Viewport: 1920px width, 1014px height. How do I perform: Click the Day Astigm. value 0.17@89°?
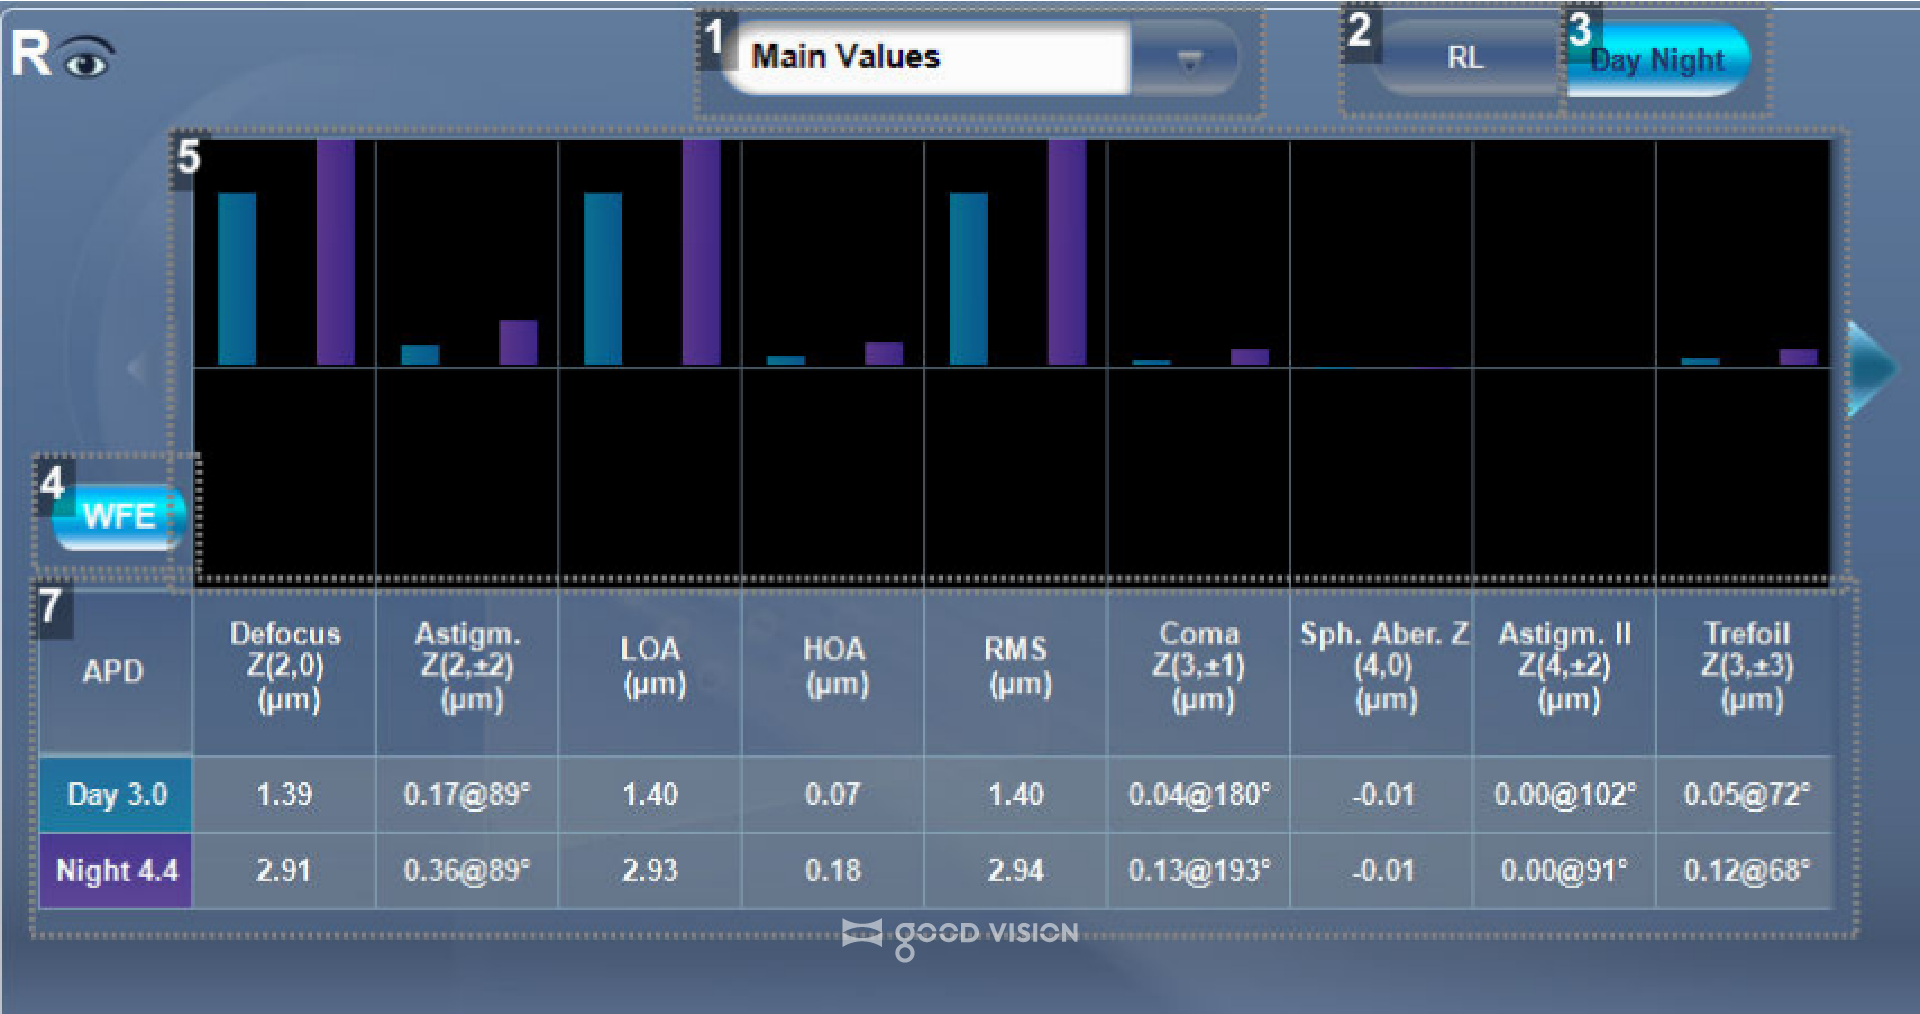pos(466,795)
